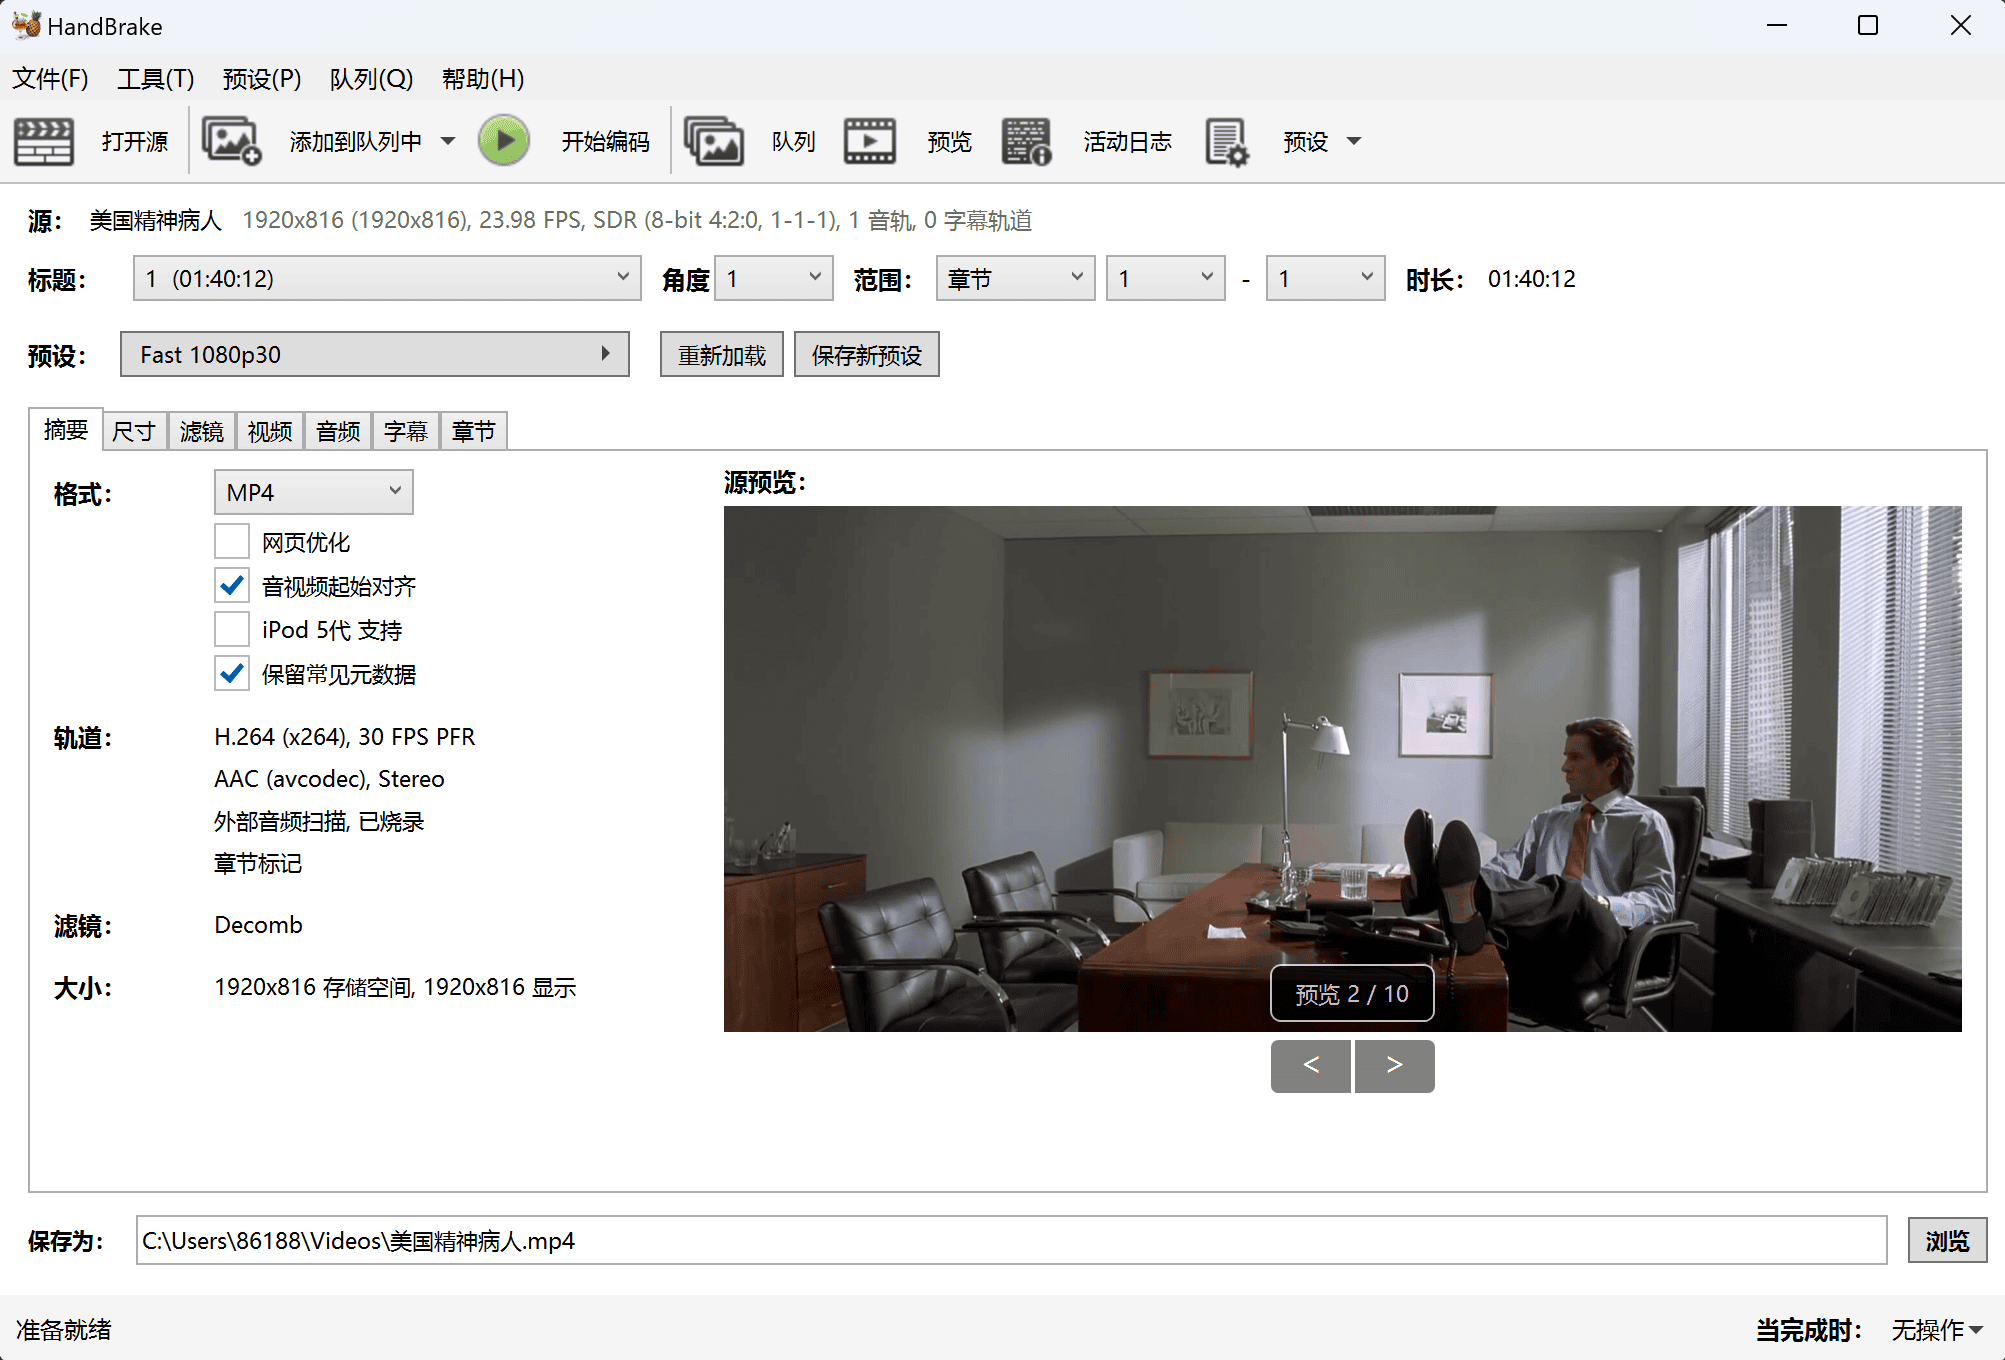Open the 帮助(H) menu
The width and height of the screenshot is (2005, 1360).
pyautogui.click(x=483, y=79)
